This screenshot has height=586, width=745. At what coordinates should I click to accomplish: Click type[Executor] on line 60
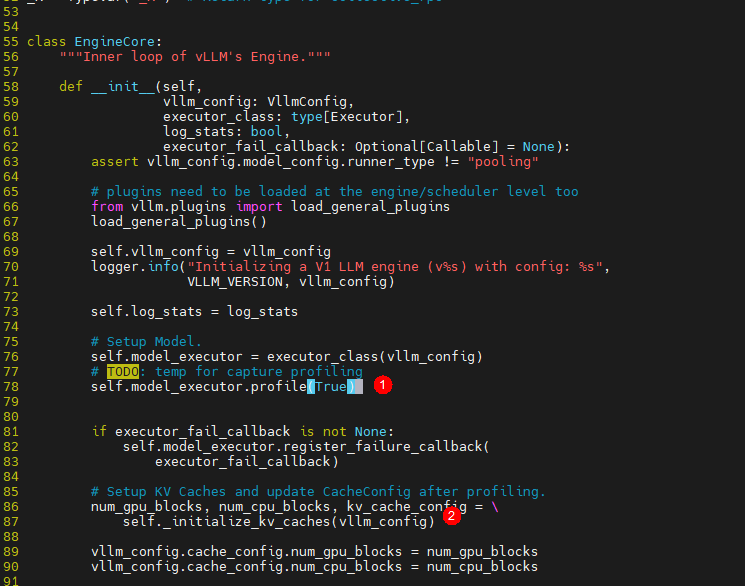(x=347, y=117)
